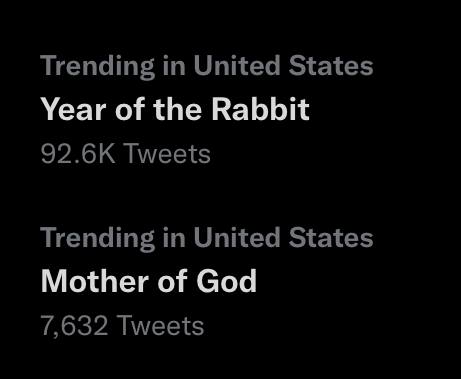Screen dimensions: 461x379
Task: Select Trending in United States above Year of the Rabbit
Action: [x=207, y=66]
